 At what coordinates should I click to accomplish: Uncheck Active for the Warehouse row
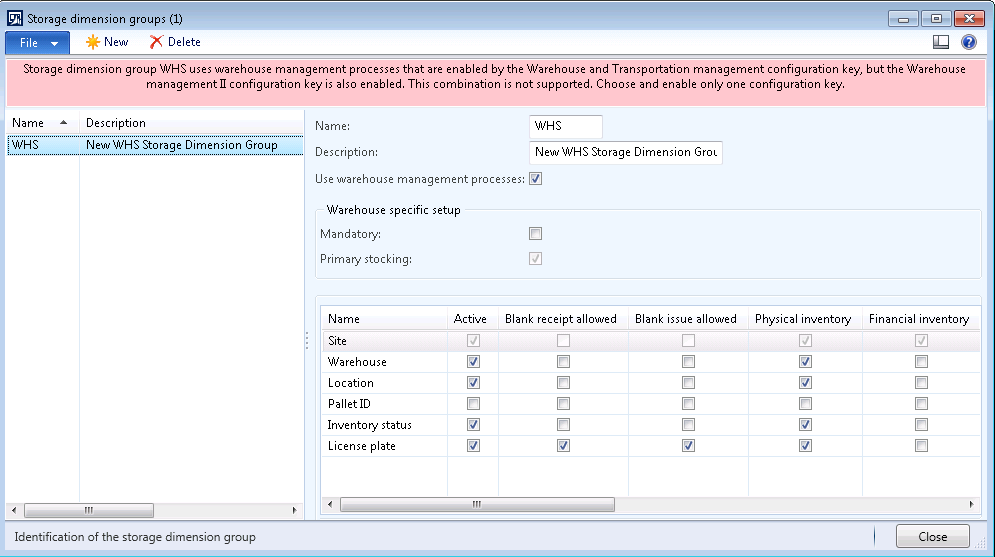(473, 362)
